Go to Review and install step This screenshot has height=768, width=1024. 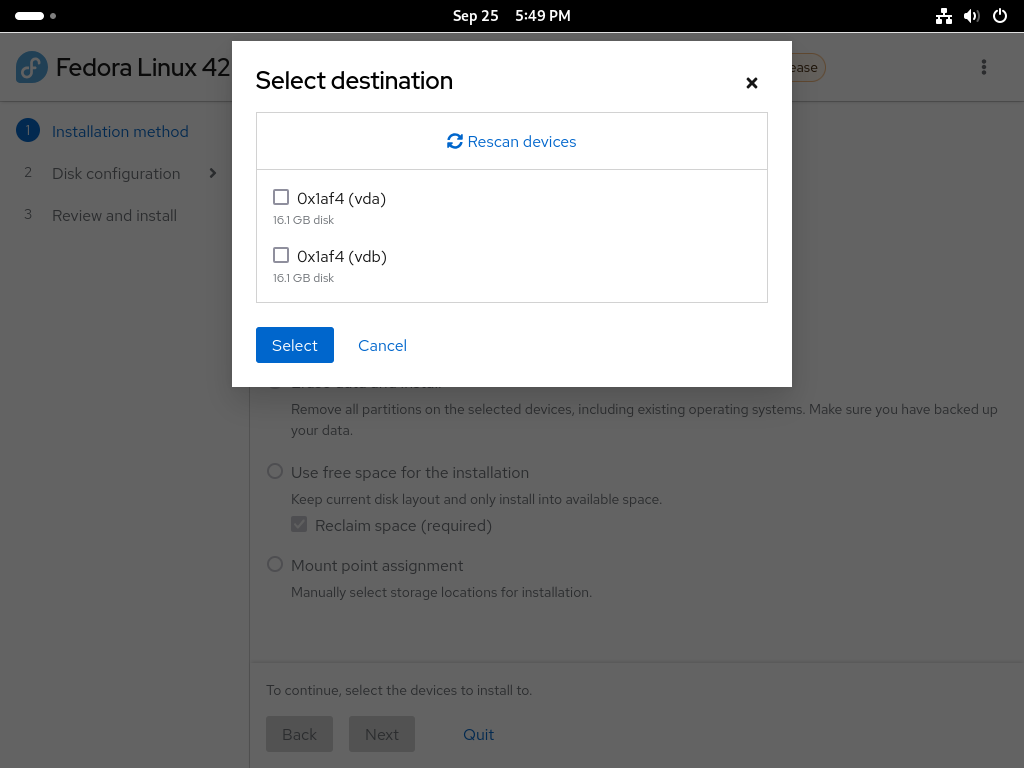[114, 216]
